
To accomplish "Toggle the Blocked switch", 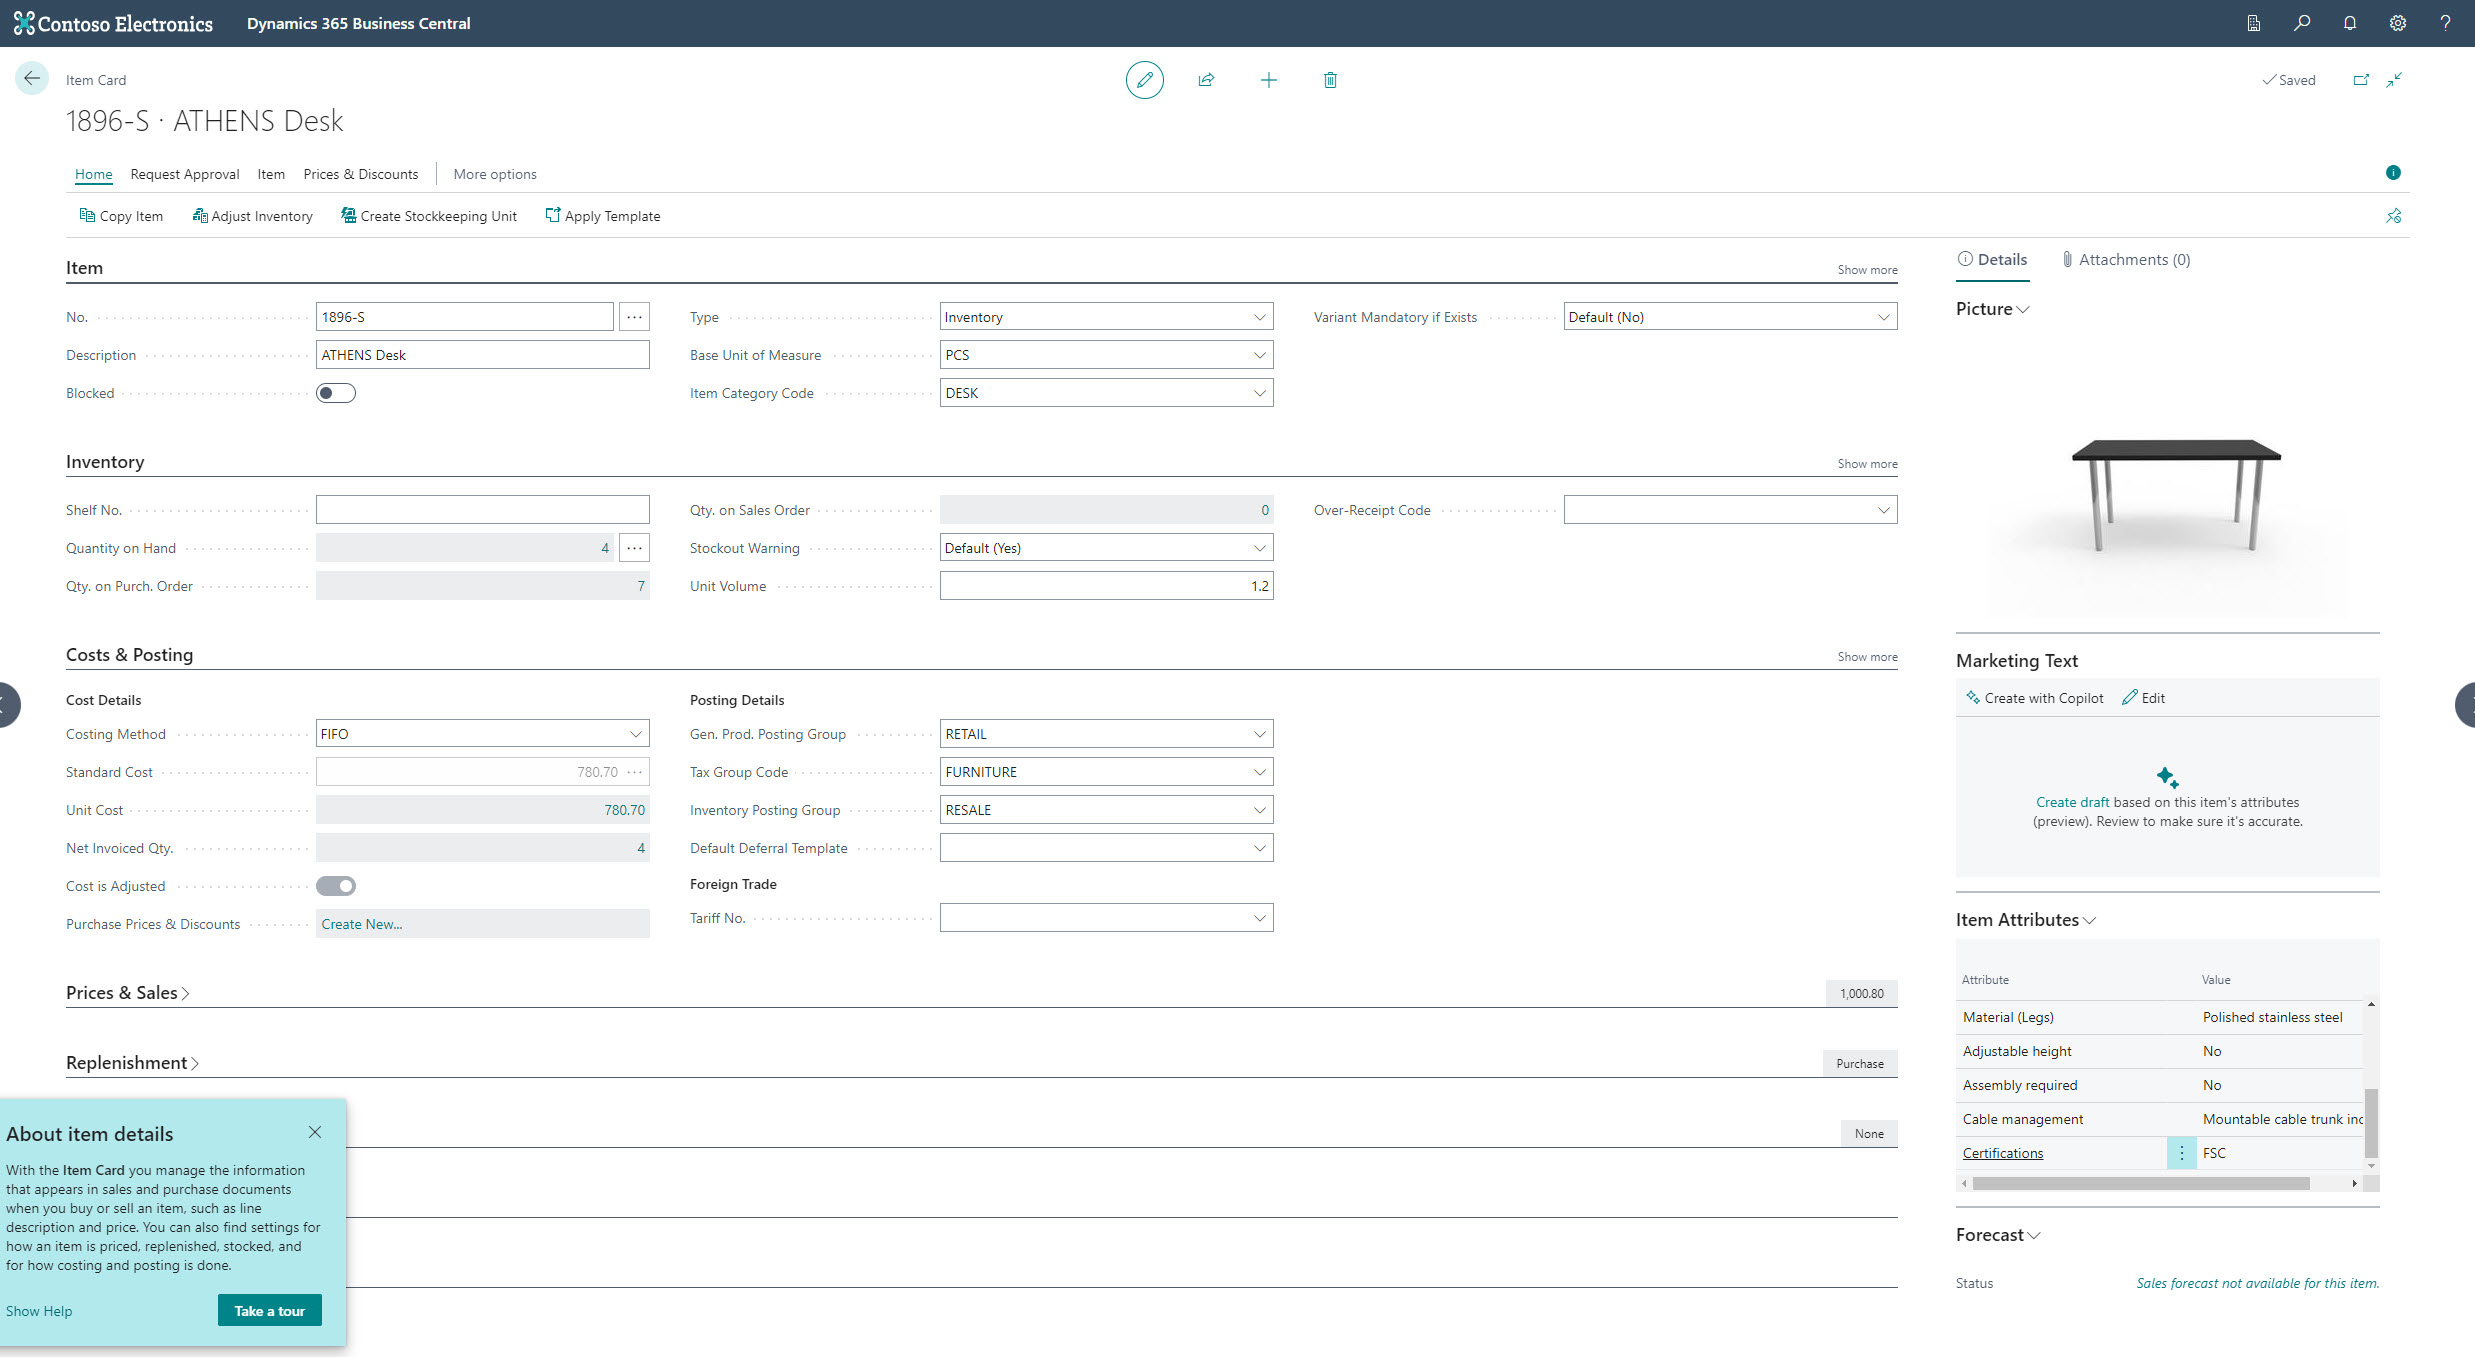I will point(336,393).
